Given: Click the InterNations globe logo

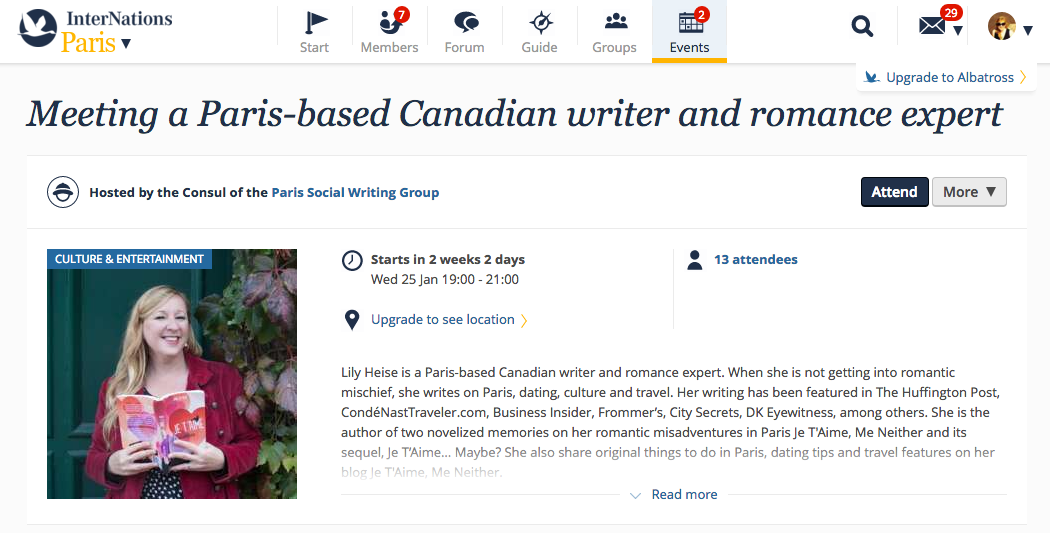Looking at the screenshot, I should click(38, 28).
